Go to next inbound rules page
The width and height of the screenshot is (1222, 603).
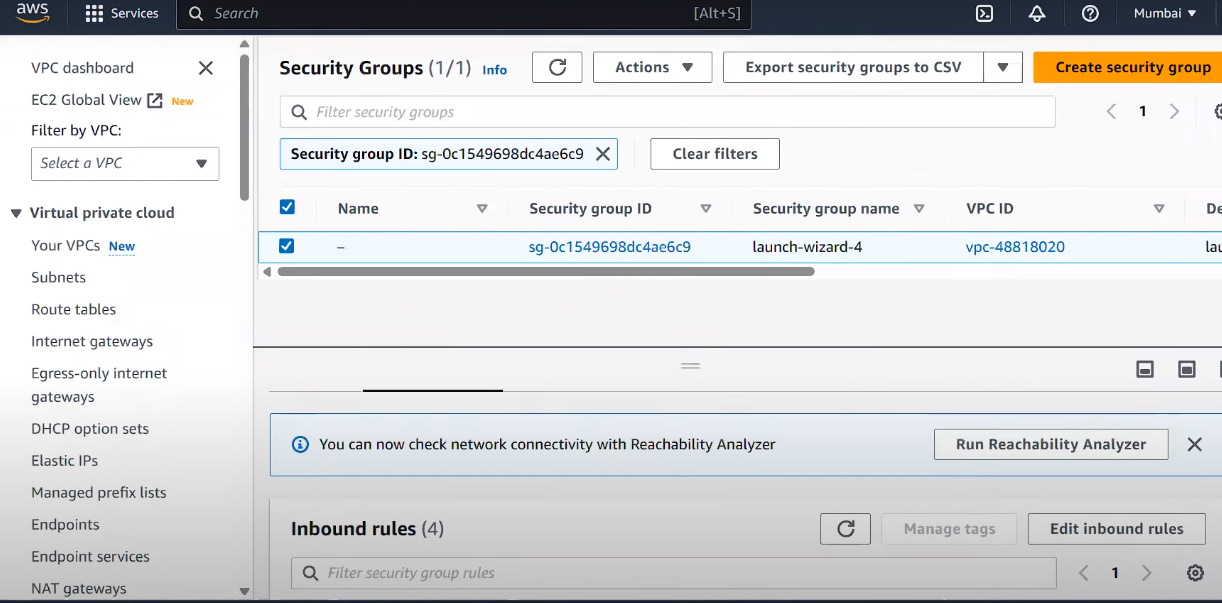(1147, 573)
